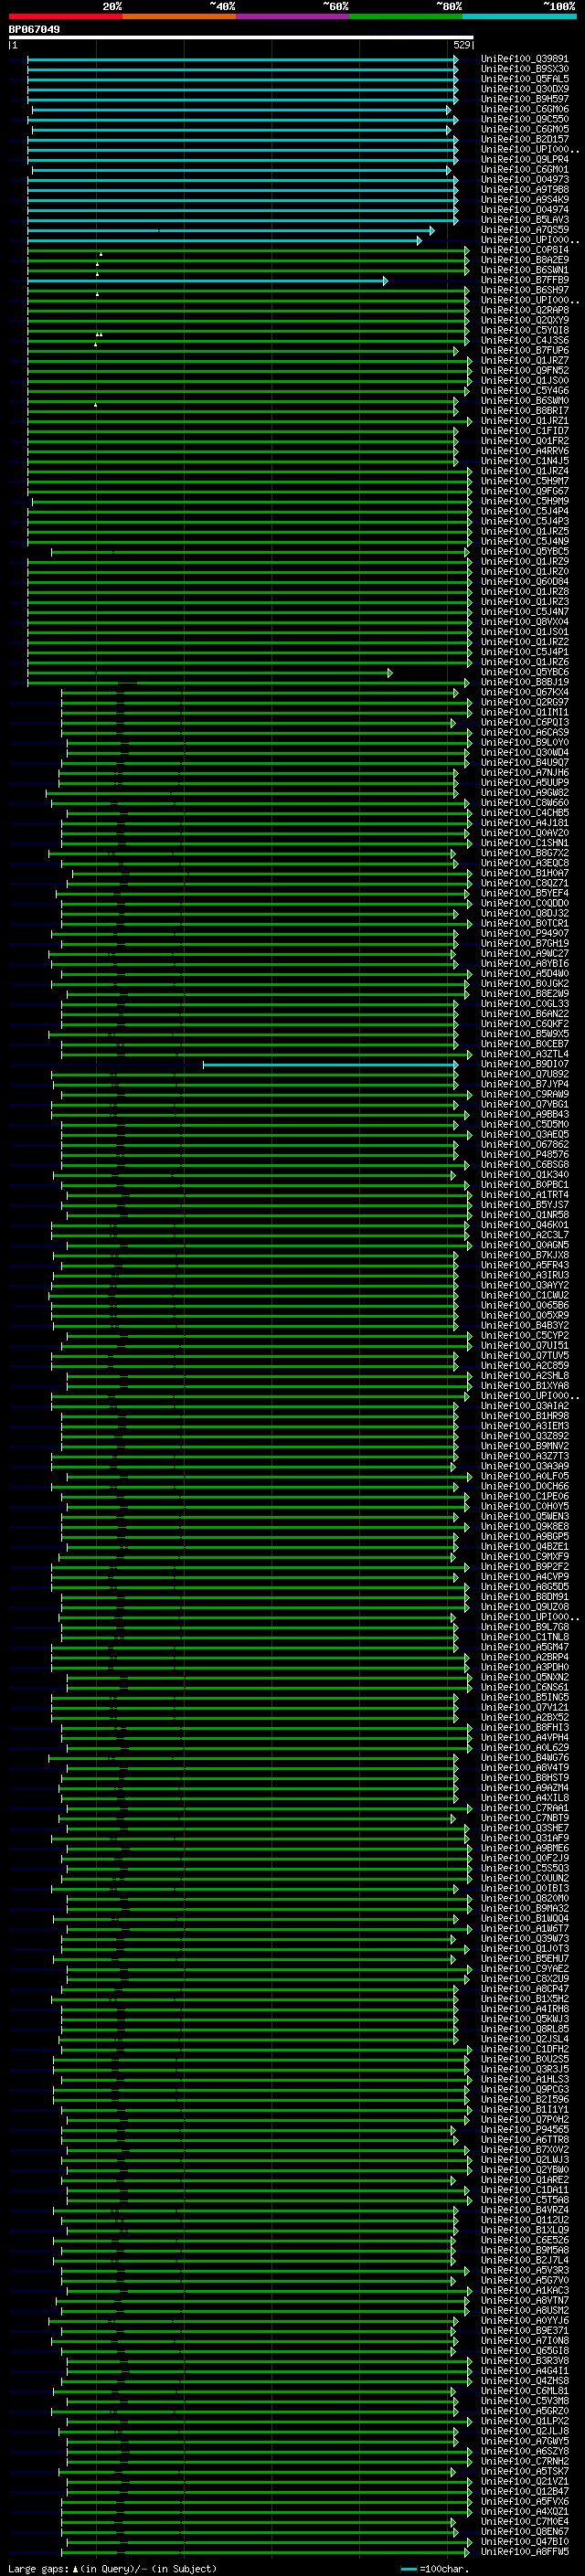Select the UniRef100_A4RRV6 label
The image size is (585, 2576).
pos(525,451)
